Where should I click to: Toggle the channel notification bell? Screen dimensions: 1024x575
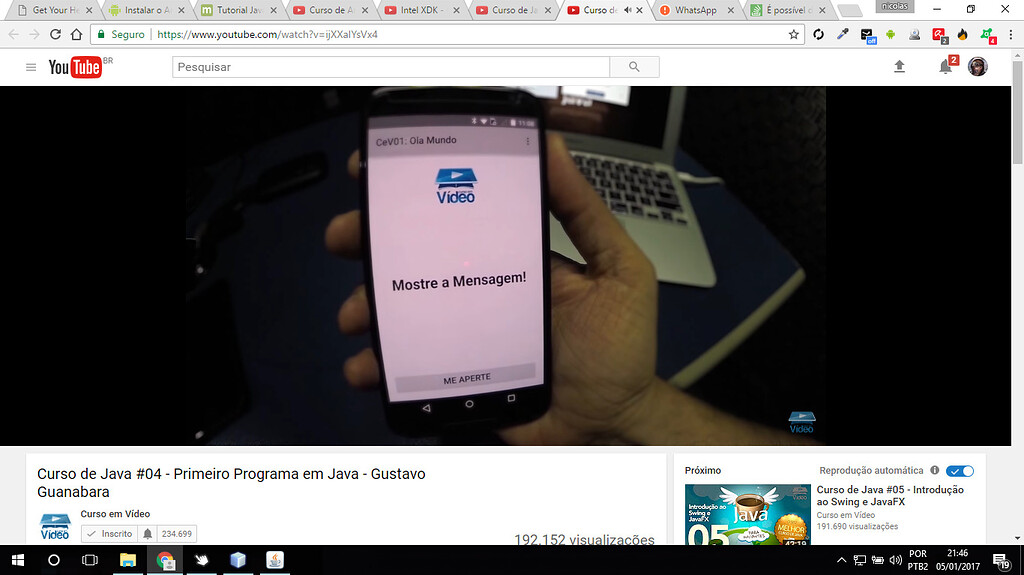click(x=148, y=534)
